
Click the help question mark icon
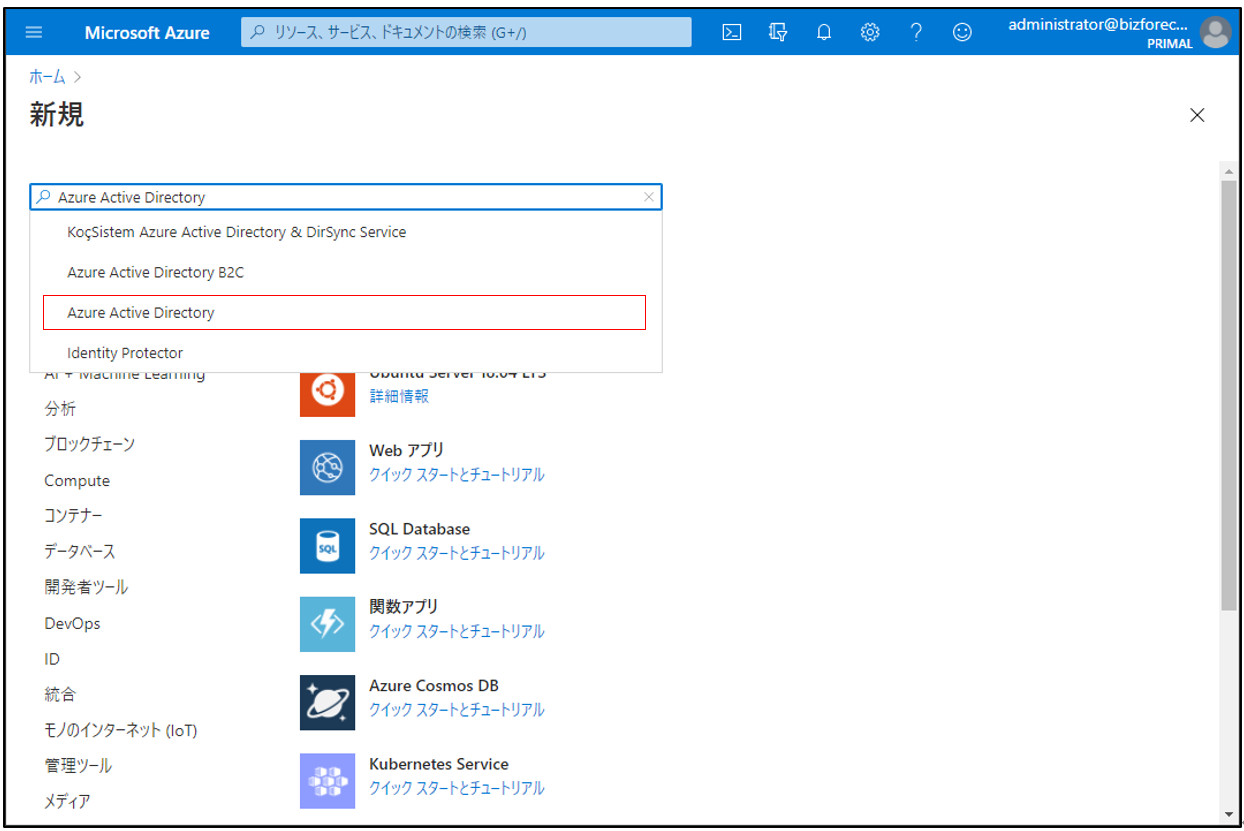pyautogui.click(x=916, y=32)
